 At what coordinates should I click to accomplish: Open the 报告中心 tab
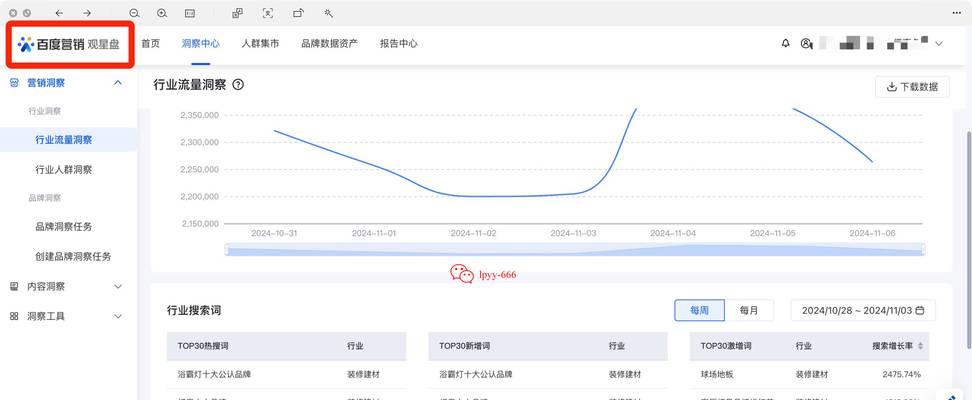pos(399,43)
